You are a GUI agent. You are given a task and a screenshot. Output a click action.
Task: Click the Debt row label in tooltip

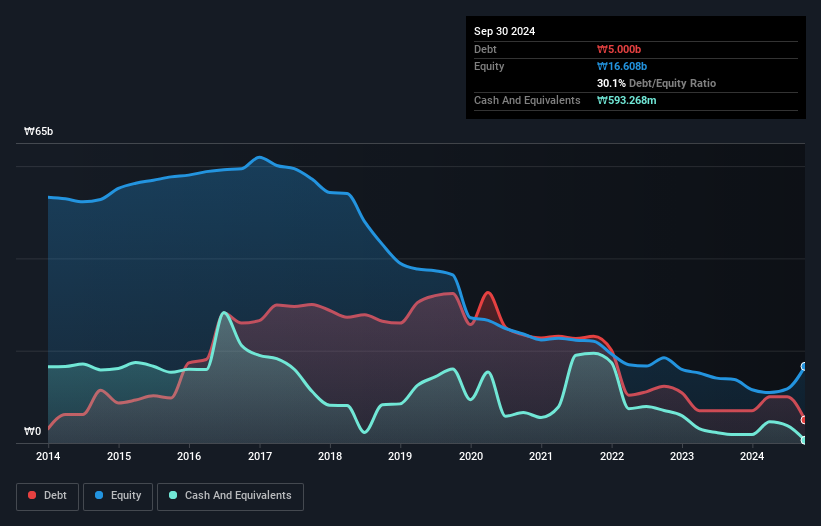[485, 49]
